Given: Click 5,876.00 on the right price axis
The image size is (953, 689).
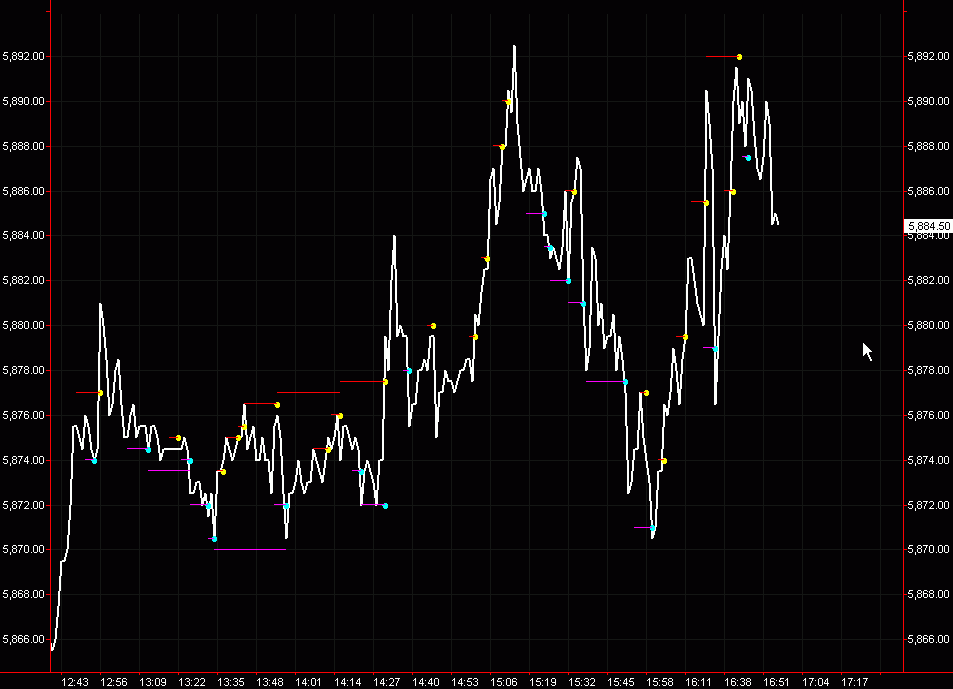Looking at the screenshot, I should (x=928, y=416).
